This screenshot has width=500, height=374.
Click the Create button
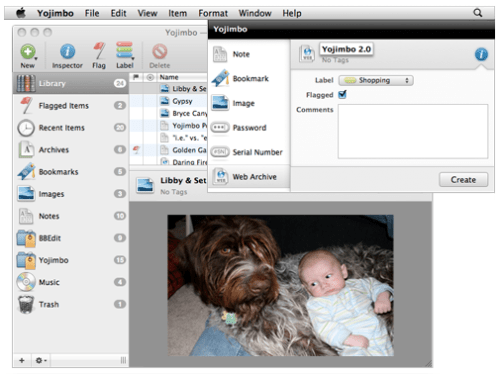463,180
